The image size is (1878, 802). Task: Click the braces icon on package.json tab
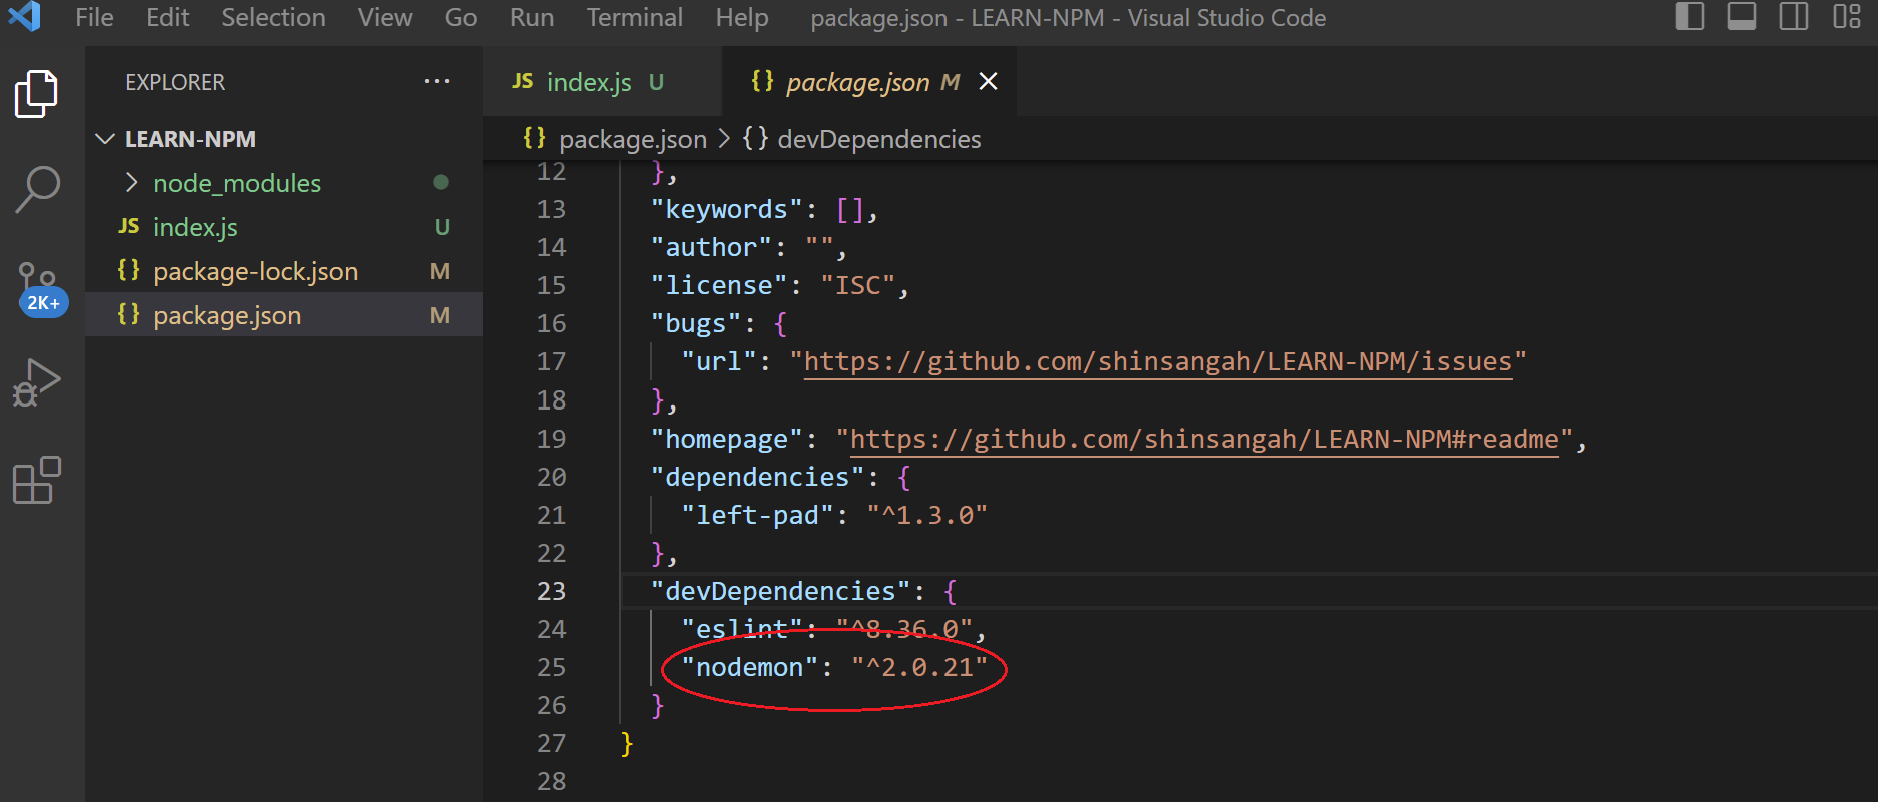pos(762,81)
